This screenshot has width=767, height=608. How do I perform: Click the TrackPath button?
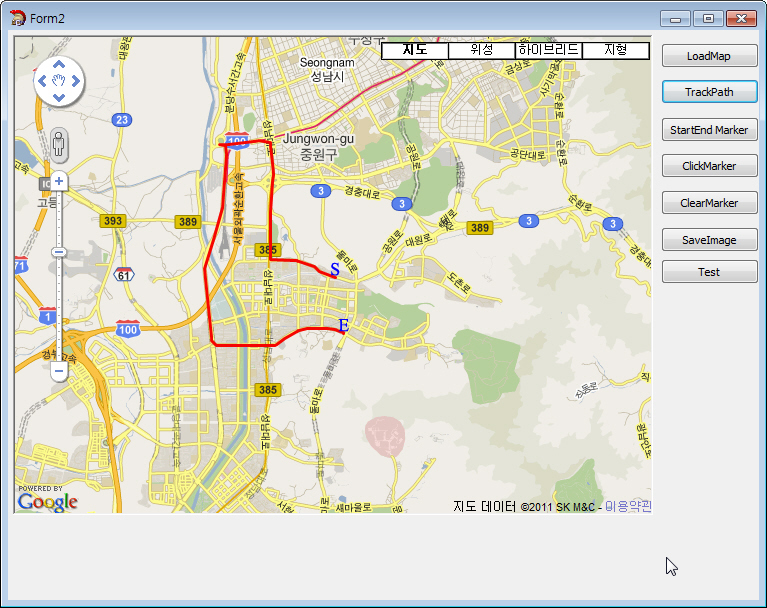coord(709,92)
